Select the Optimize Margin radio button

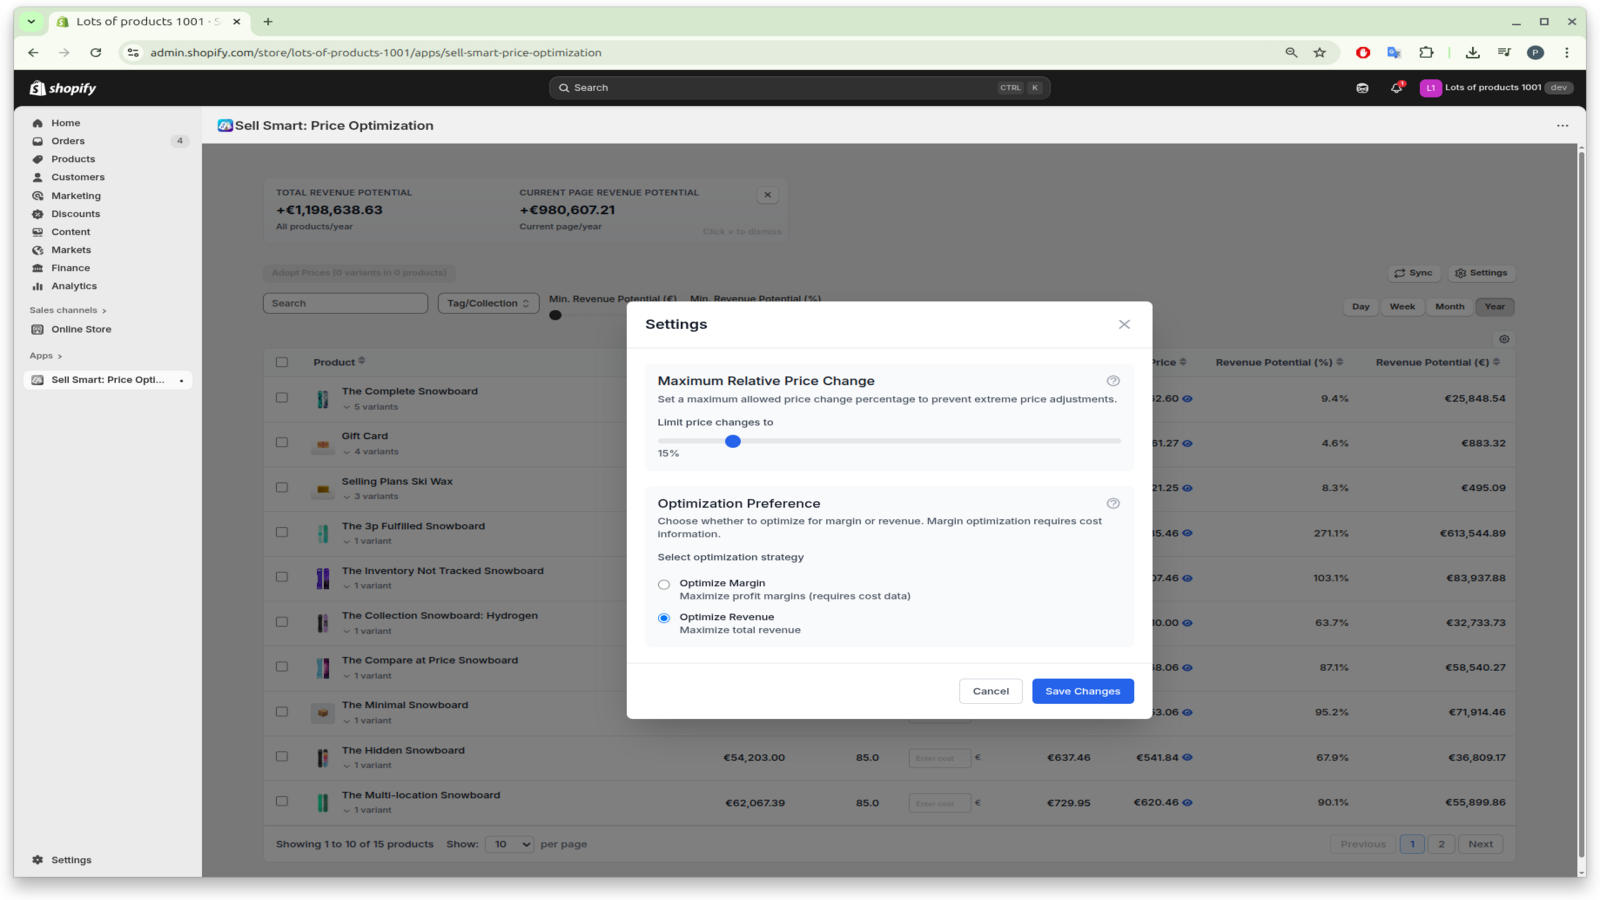pyautogui.click(x=663, y=583)
